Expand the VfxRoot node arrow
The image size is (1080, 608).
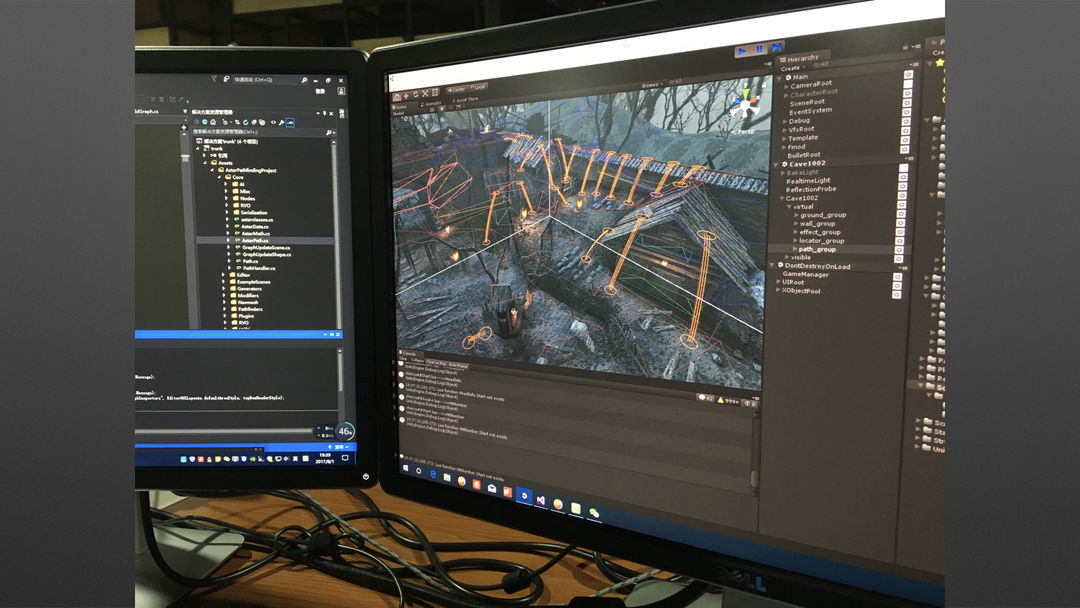785,129
